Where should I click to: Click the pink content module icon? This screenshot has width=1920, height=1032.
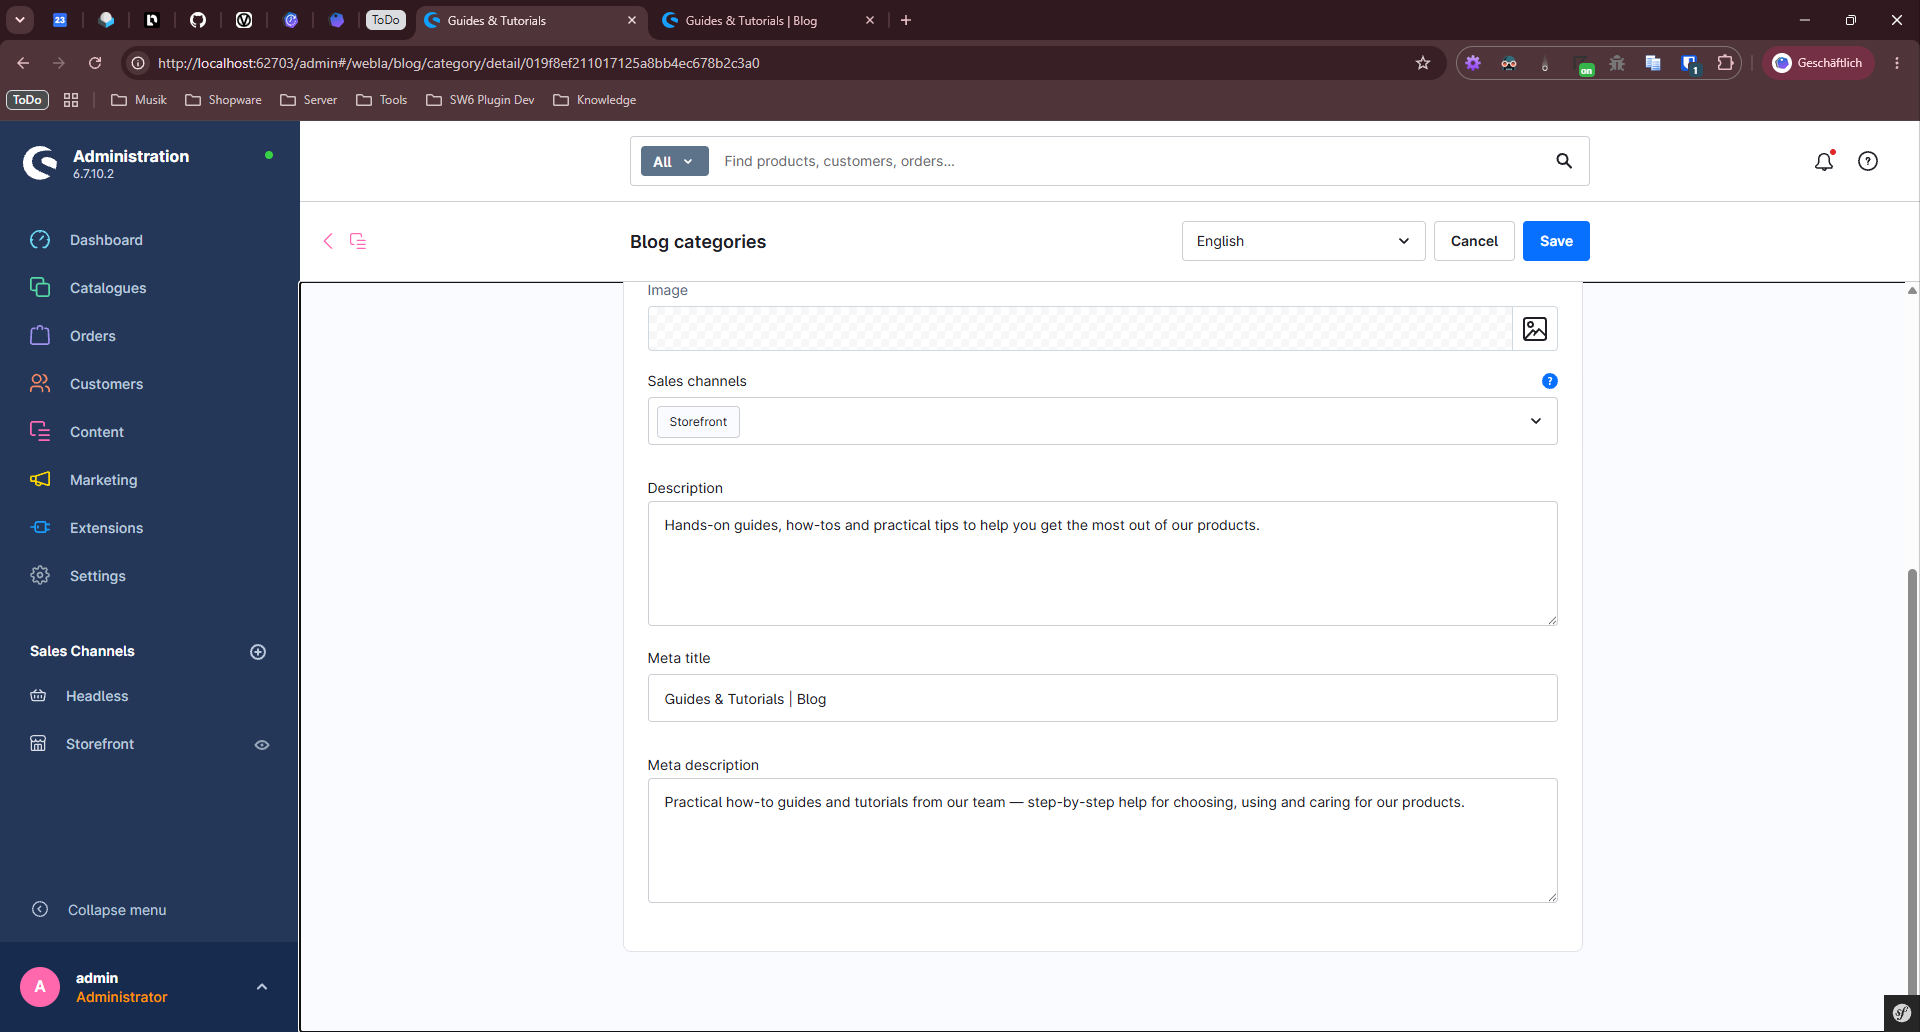tap(358, 241)
